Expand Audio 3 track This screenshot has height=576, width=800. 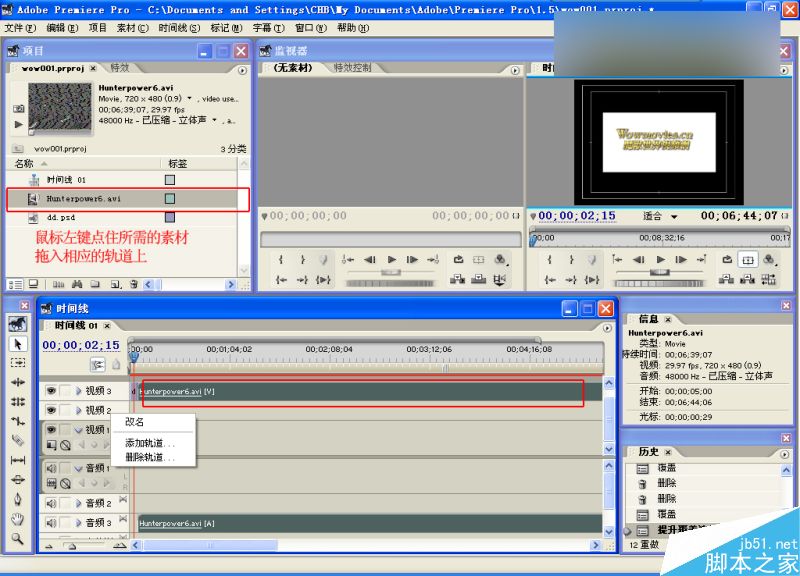click(x=79, y=522)
